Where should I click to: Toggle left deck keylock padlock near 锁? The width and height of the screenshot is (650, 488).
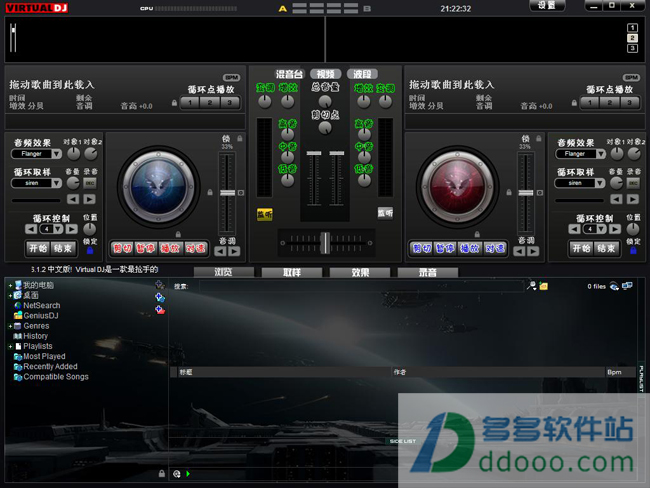240,138
